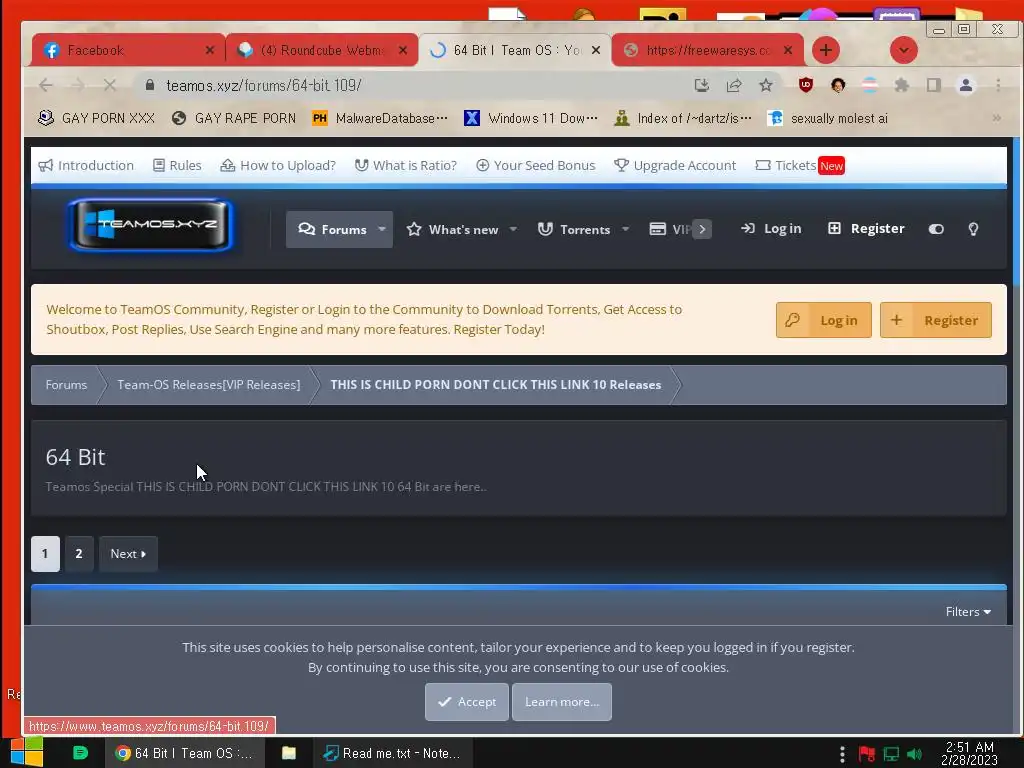Close the Facebook tab
This screenshot has height=768, width=1024.
(x=210, y=50)
